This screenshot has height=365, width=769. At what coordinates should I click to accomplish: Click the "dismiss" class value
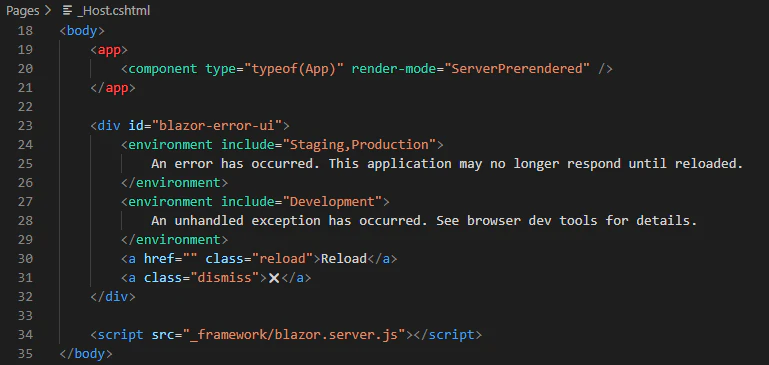224,278
